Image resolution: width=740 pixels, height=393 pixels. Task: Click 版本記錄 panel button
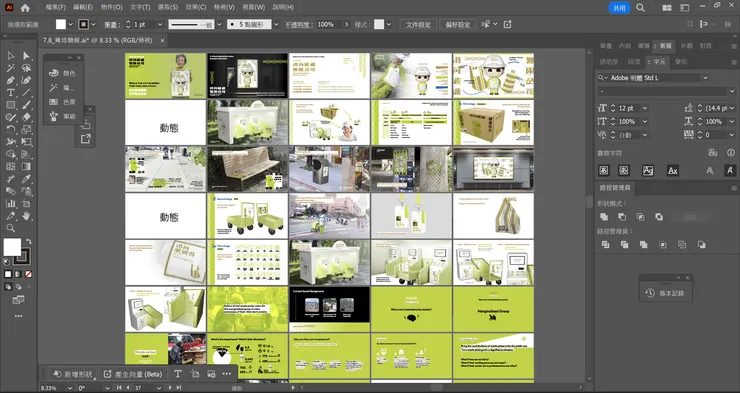(x=666, y=293)
